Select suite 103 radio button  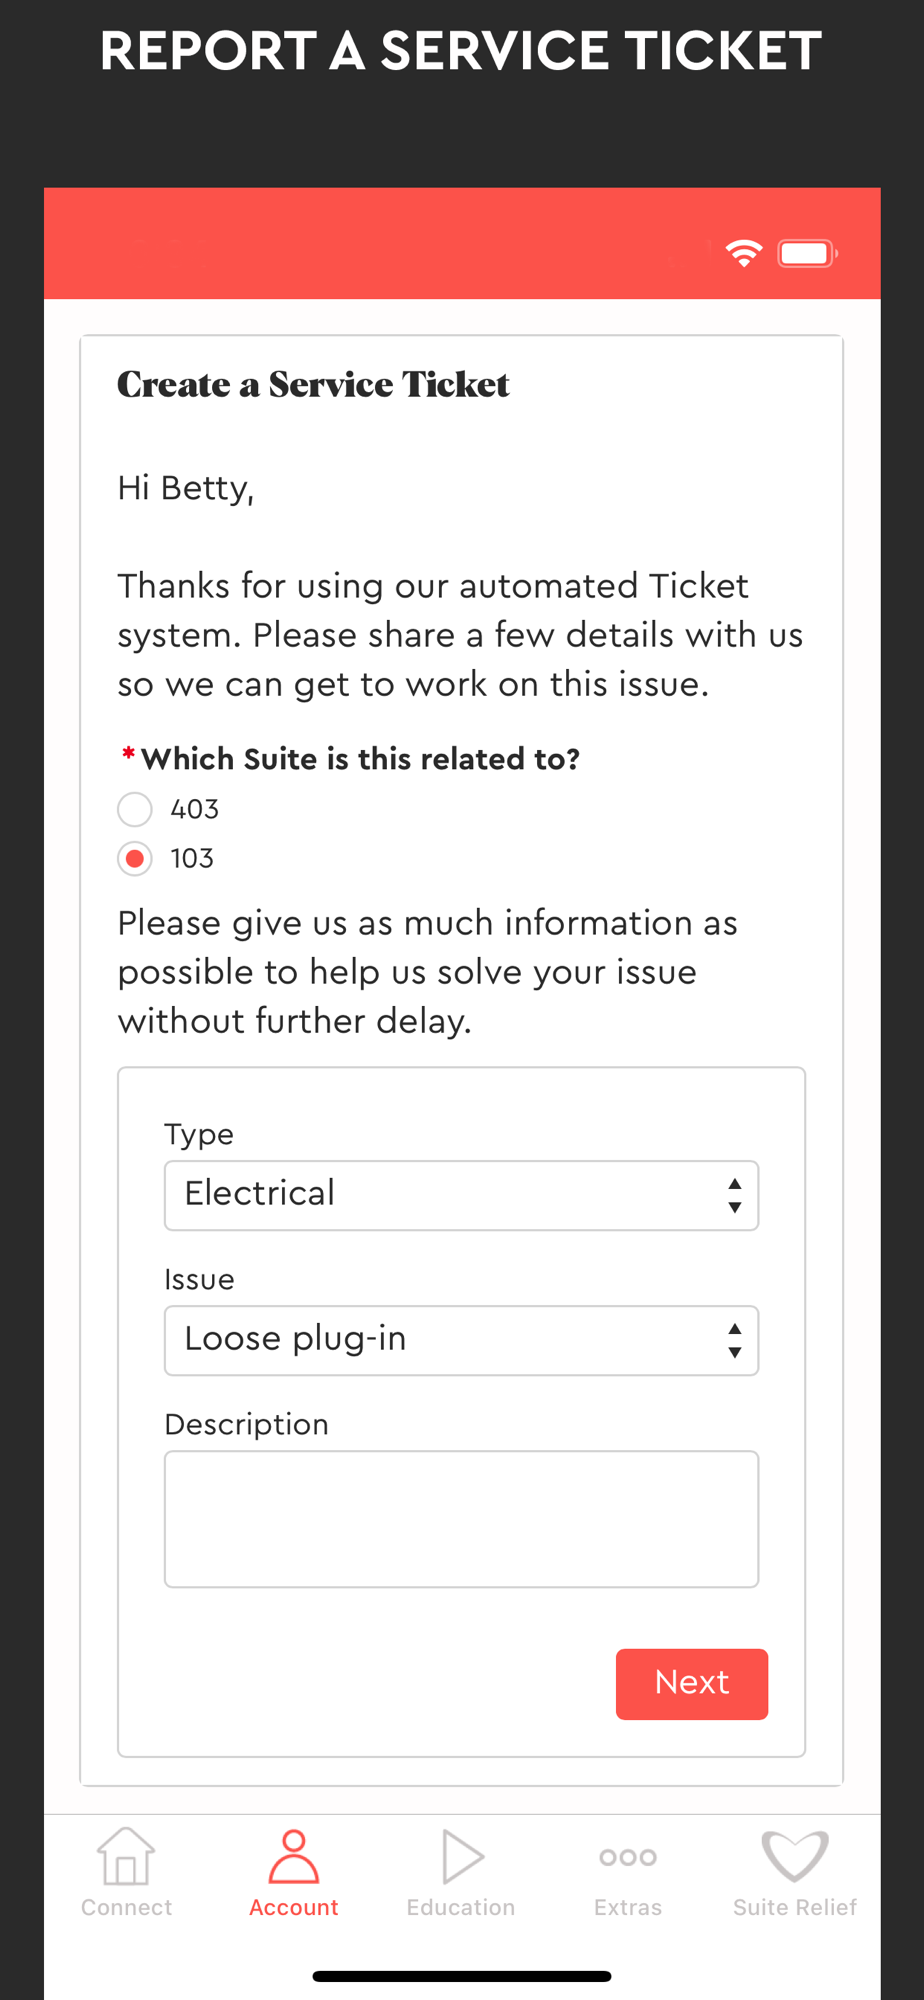coord(135,859)
